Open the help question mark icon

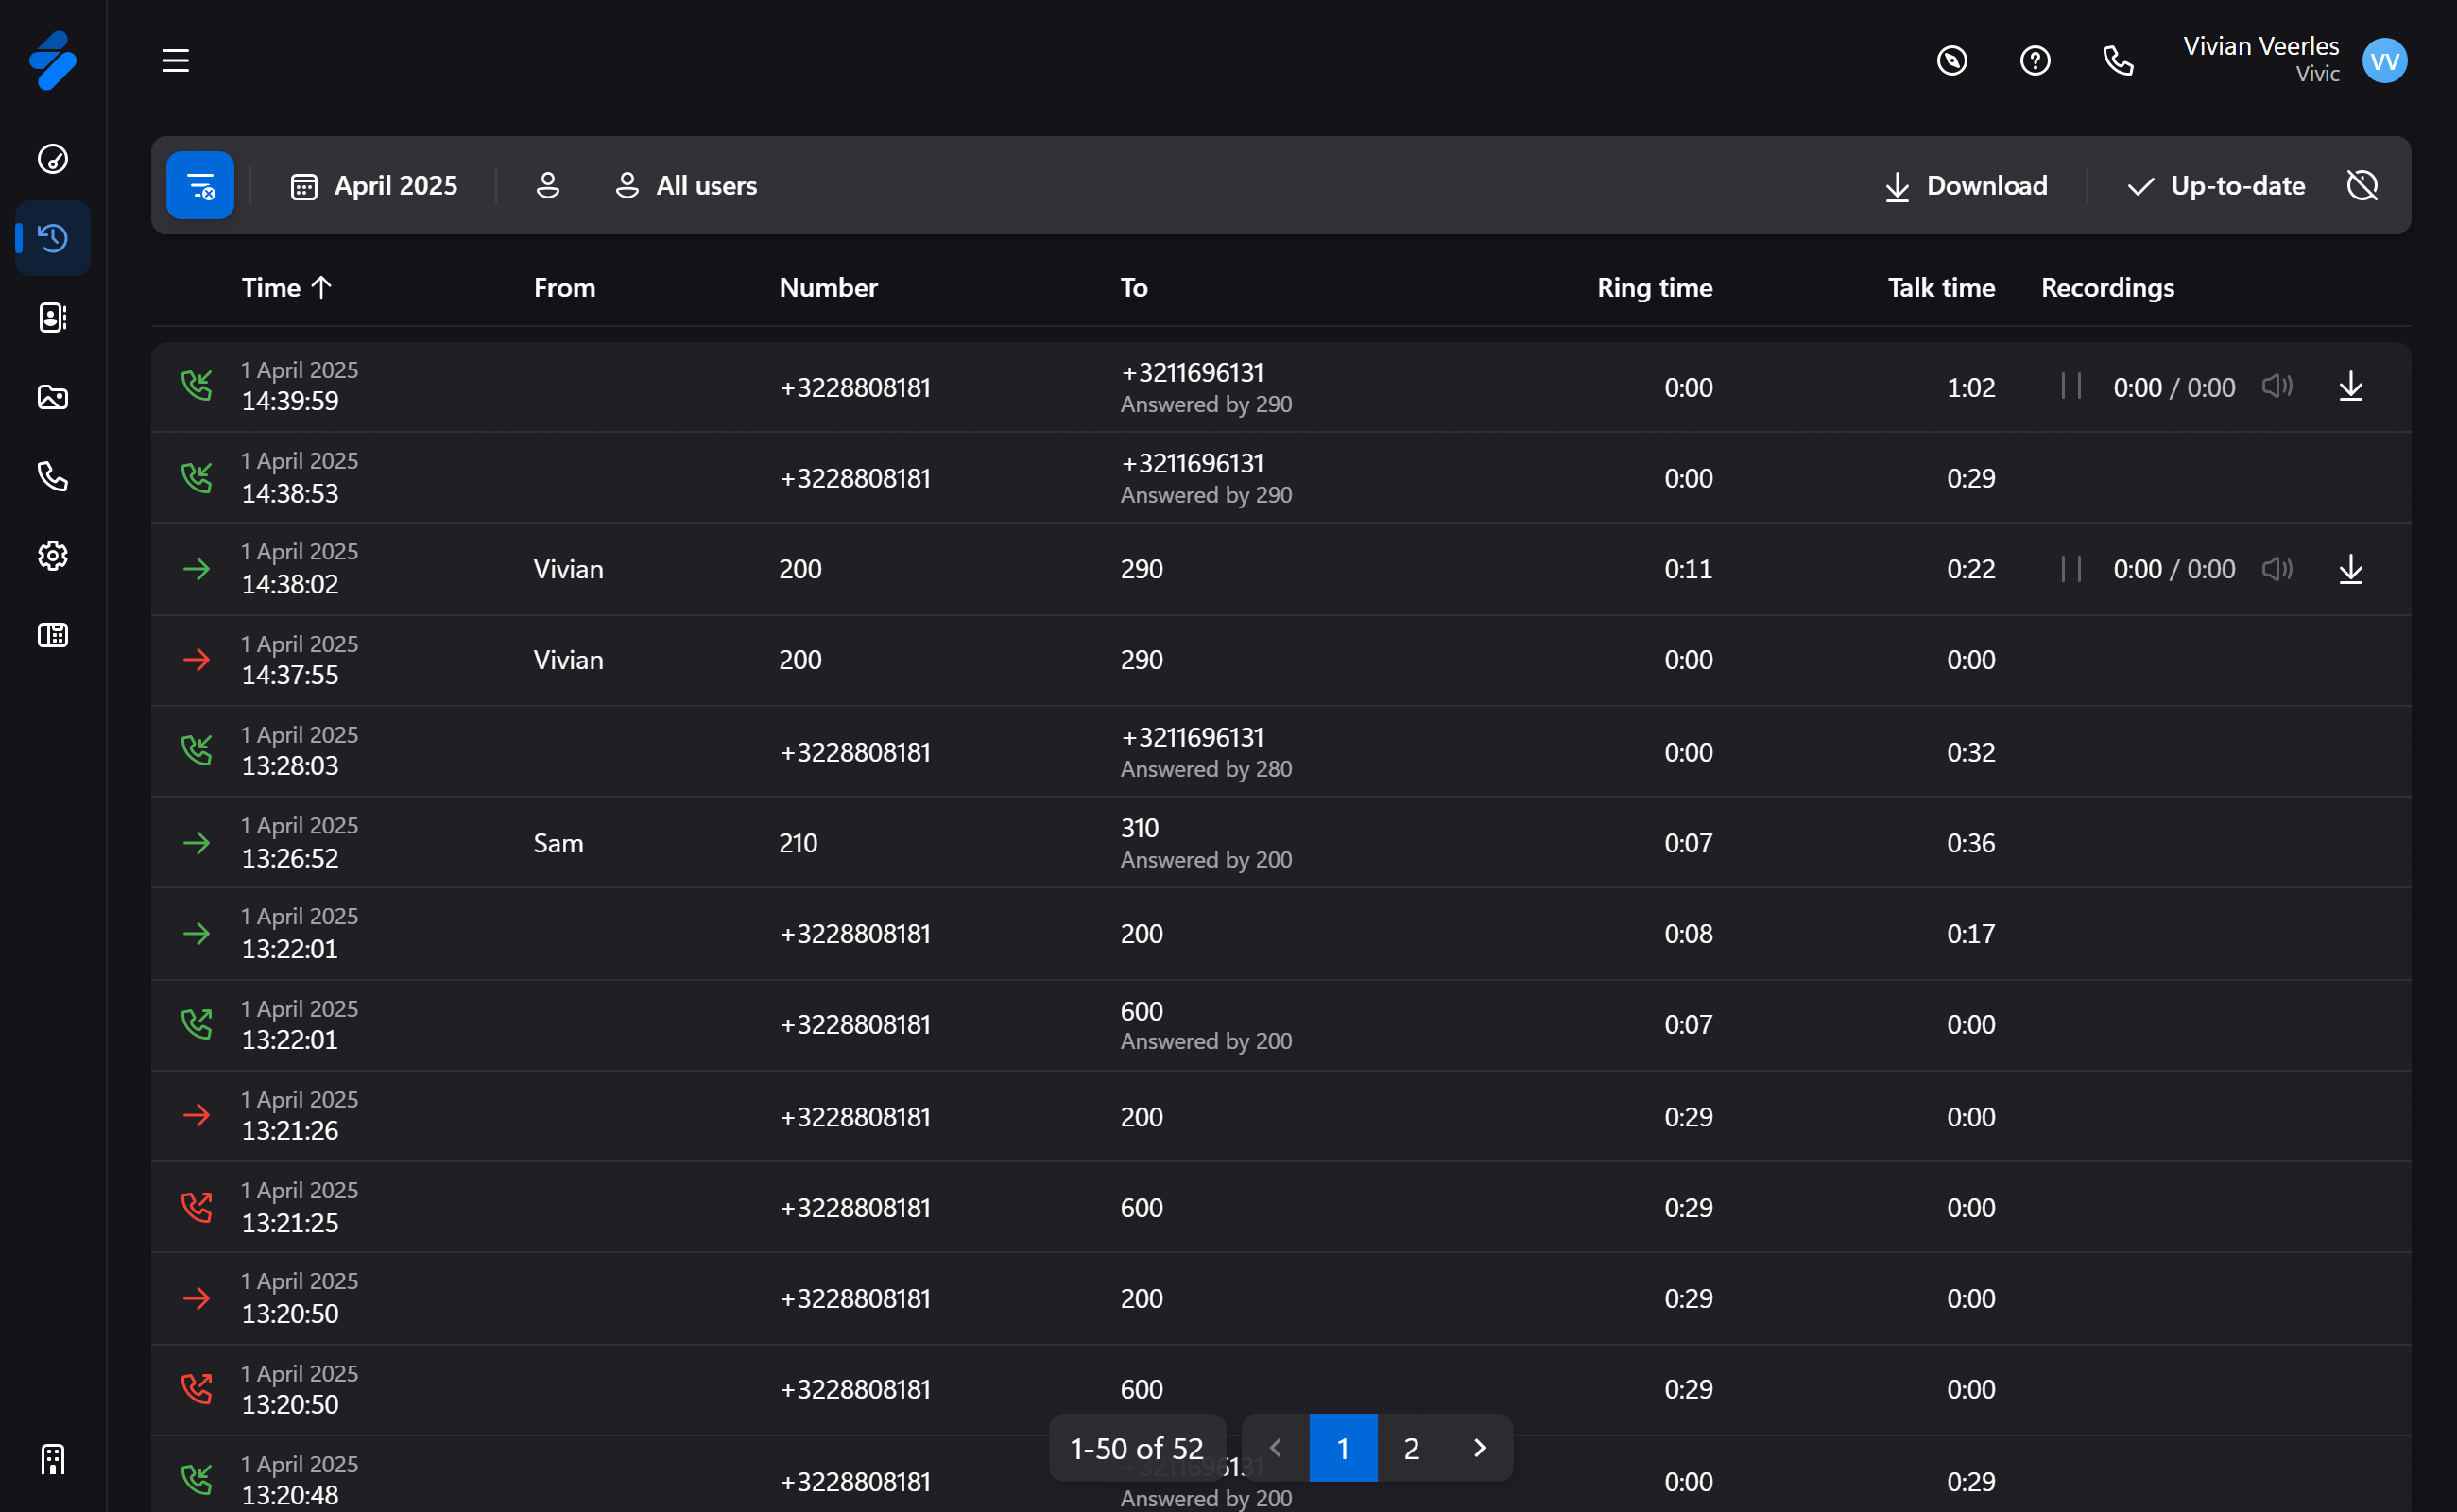pos(2035,61)
